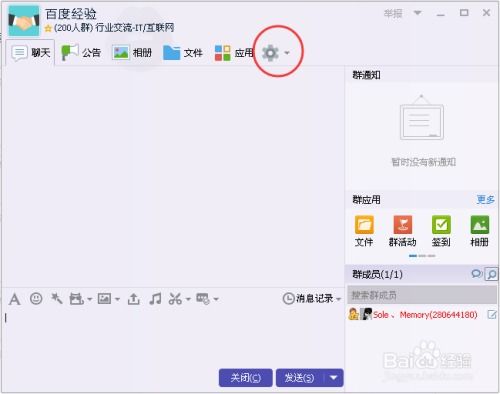Click the 群通知 header

[366, 75]
